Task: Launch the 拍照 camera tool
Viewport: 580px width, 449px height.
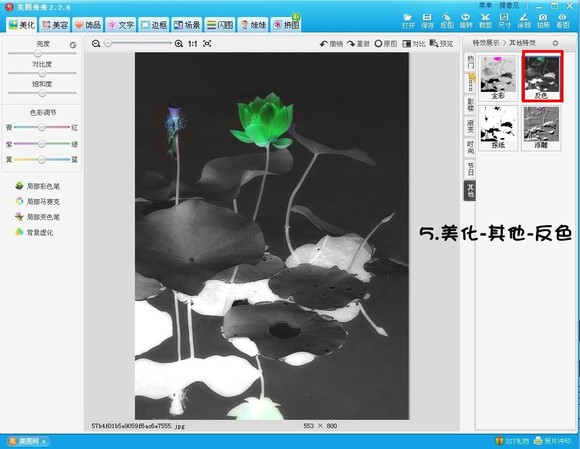Action: (x=543, y=21)
